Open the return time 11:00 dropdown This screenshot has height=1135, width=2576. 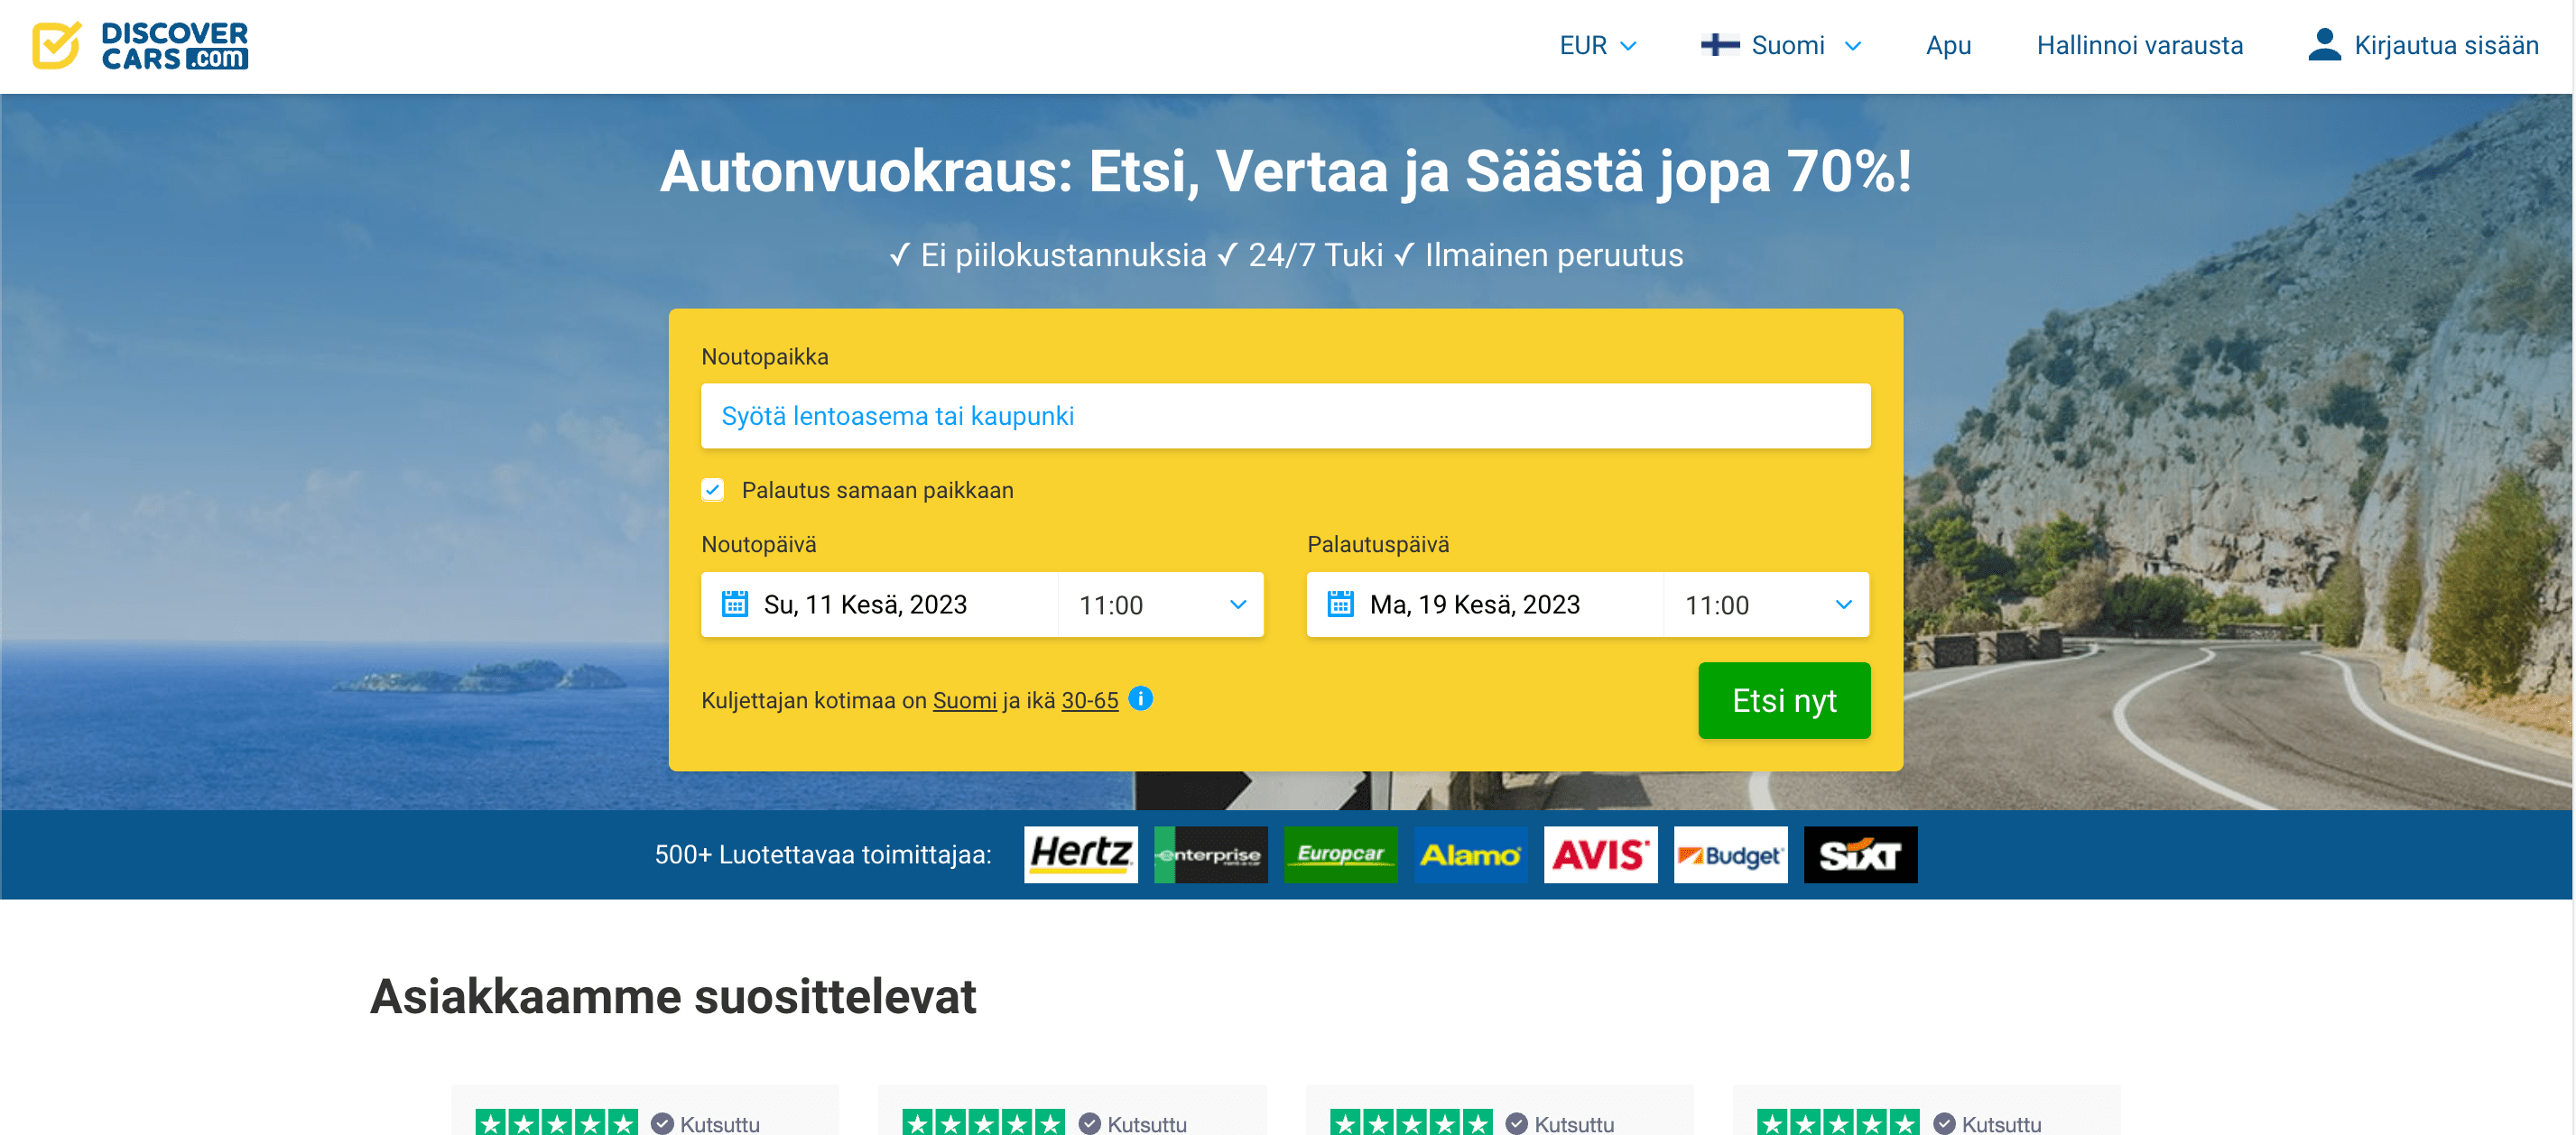(1767, 605)
